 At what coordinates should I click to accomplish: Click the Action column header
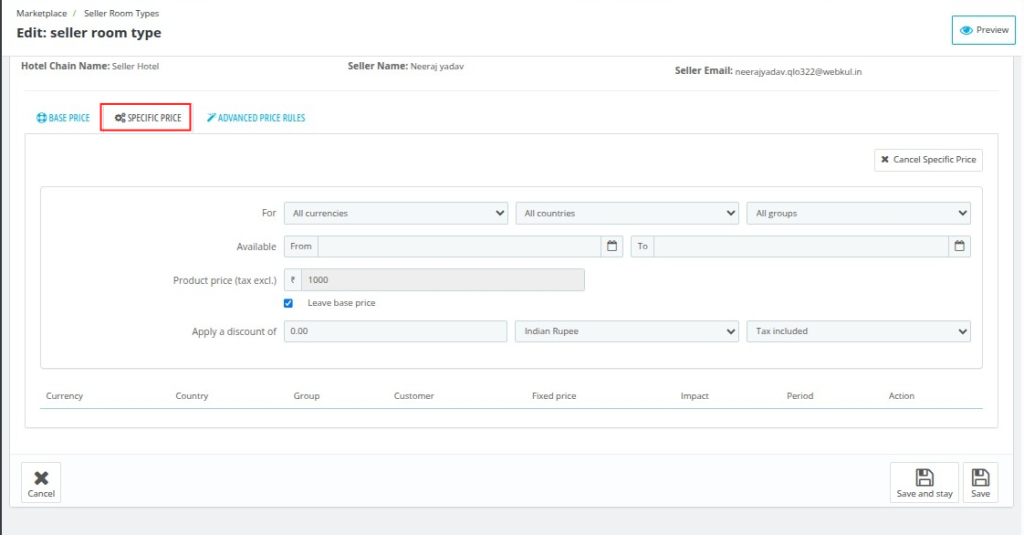click(x=901, y=396)
